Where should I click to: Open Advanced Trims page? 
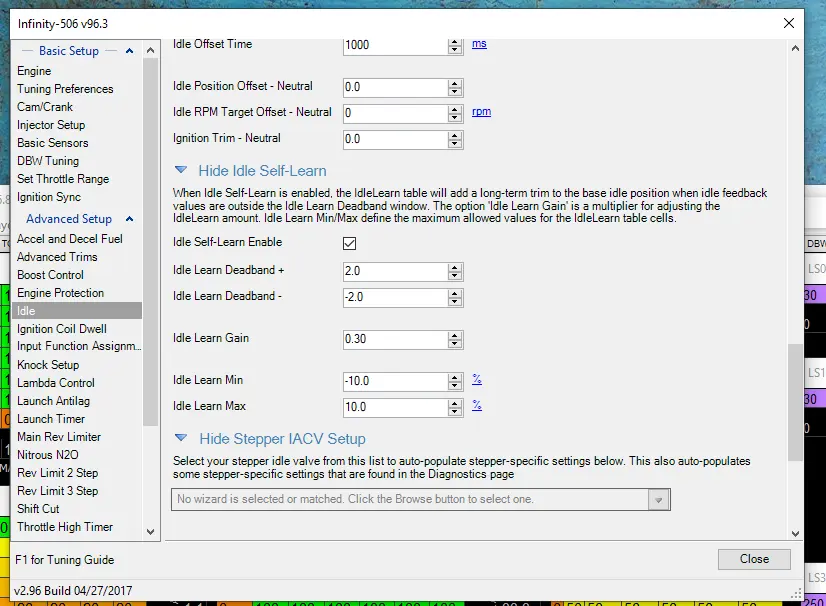(x=57, y=257)
